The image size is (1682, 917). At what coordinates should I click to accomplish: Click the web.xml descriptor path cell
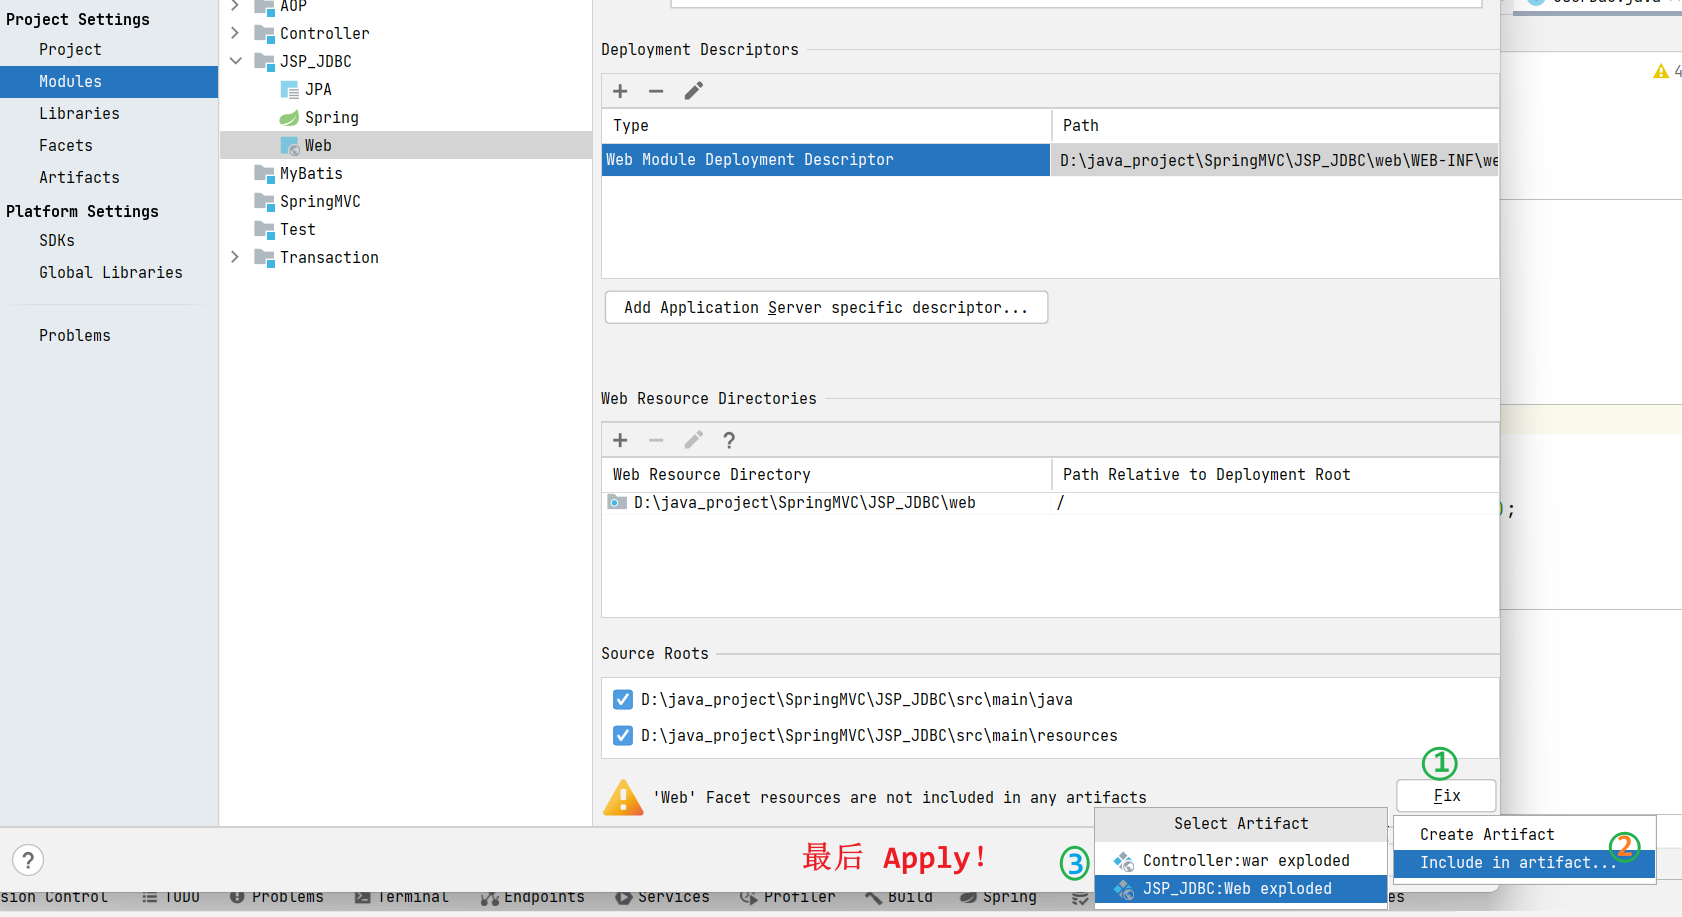pyautogui.click(x=1275, y=160)
